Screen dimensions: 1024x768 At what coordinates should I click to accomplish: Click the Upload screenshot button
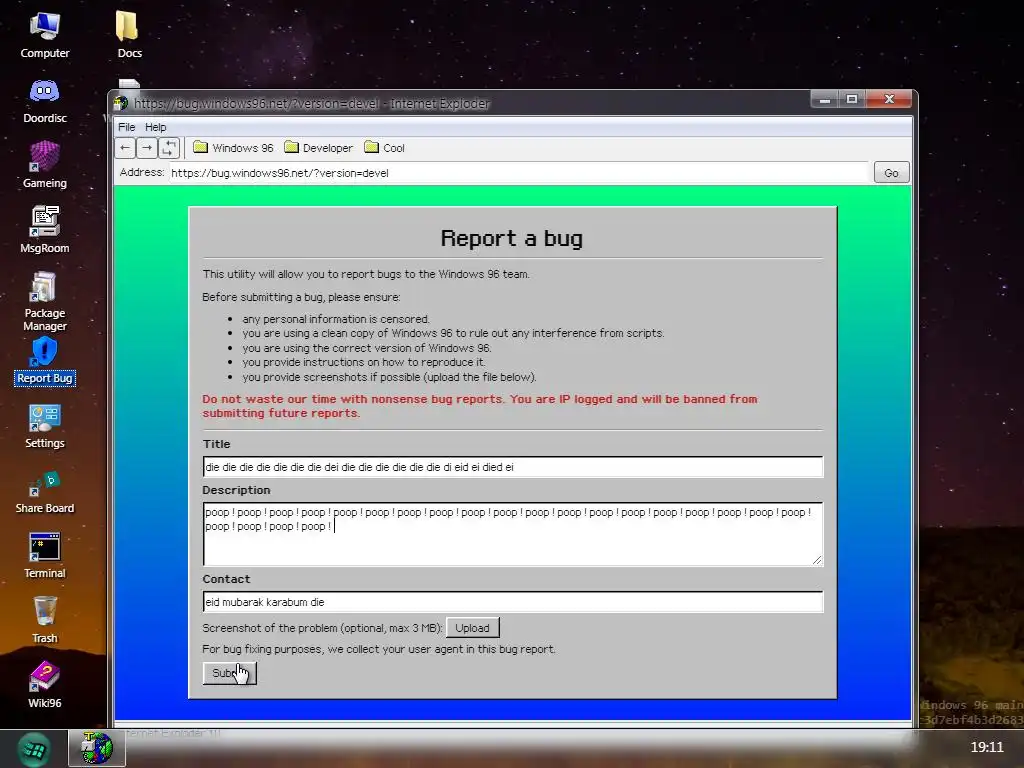click(x=472, y=628)
